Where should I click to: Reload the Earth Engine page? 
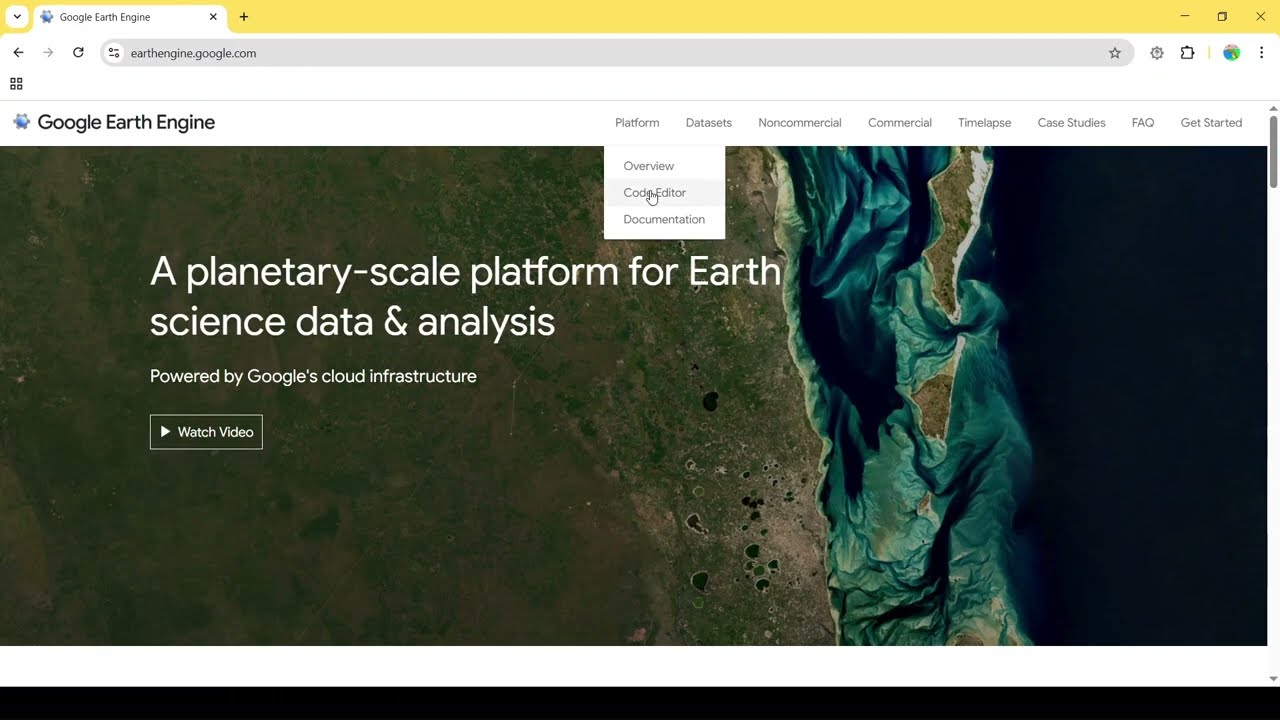click(x=78, y=53)
